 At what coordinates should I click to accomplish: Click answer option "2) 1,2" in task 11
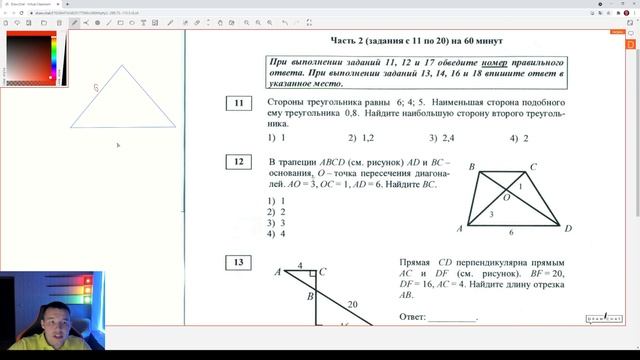[361, 138]
